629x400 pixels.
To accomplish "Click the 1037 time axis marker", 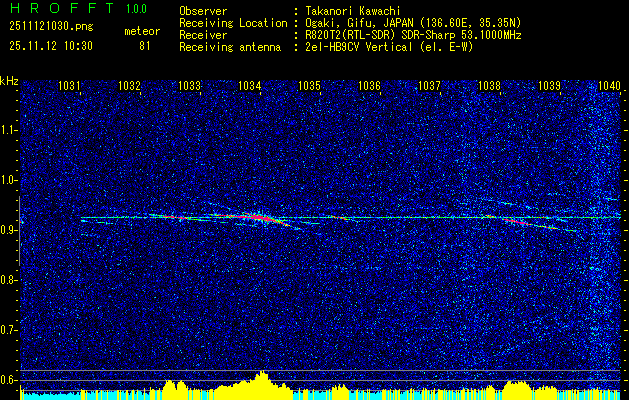I will [429, 85].
